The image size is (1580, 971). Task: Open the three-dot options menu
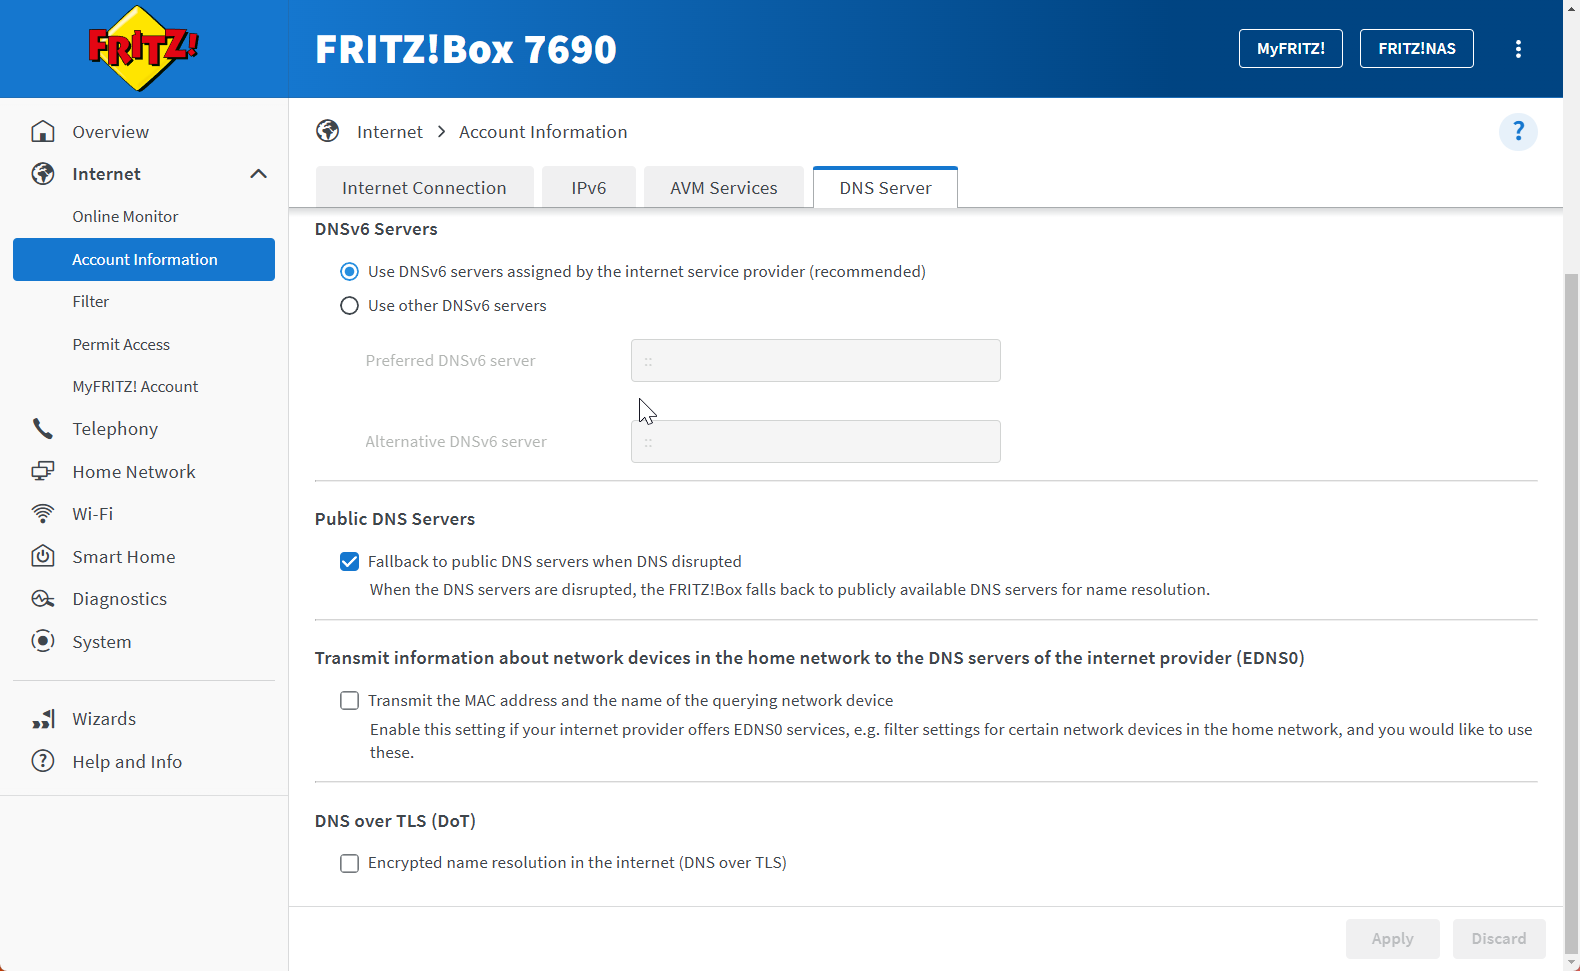[1518, 49]
